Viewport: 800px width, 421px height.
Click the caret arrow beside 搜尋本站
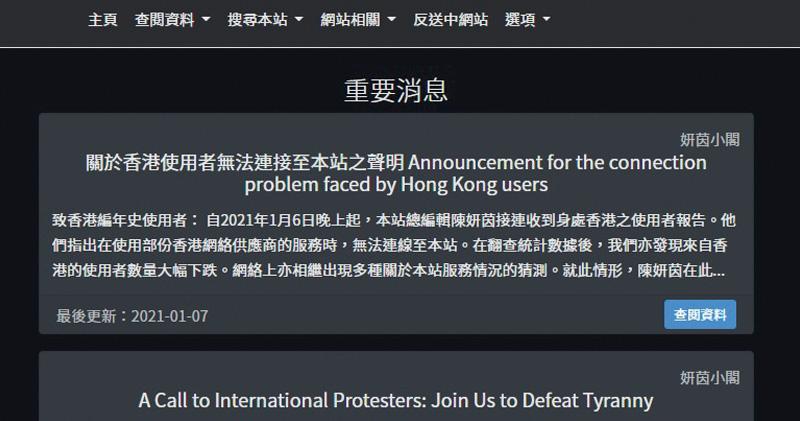click(299, 20)
